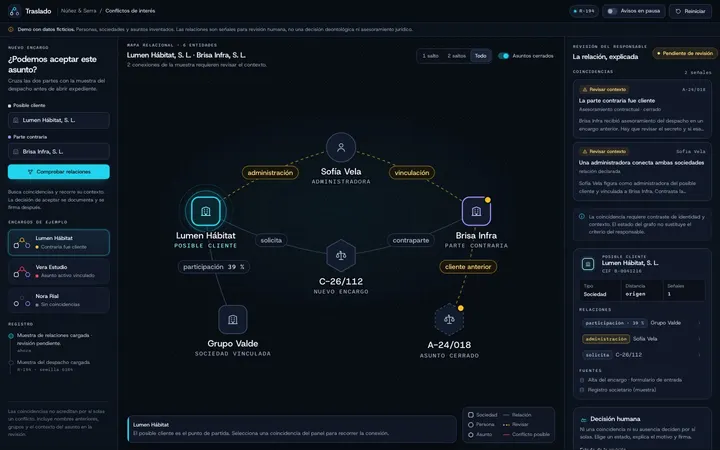The image size is (720, 450).
Task: Select the Brisa Infra company node
Action: tap(476, 211)
